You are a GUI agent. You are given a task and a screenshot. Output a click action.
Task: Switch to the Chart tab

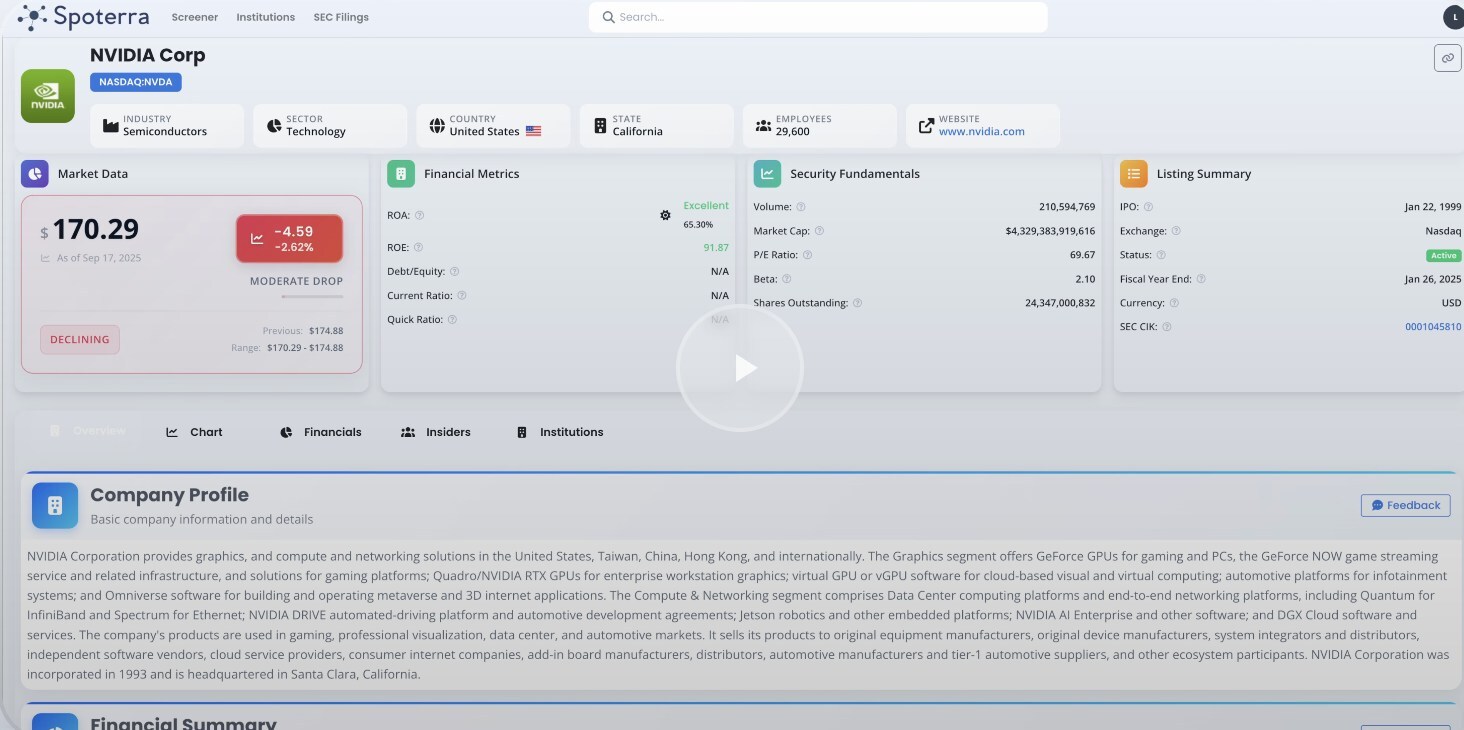pyautogui.click(x=195, y=432)
